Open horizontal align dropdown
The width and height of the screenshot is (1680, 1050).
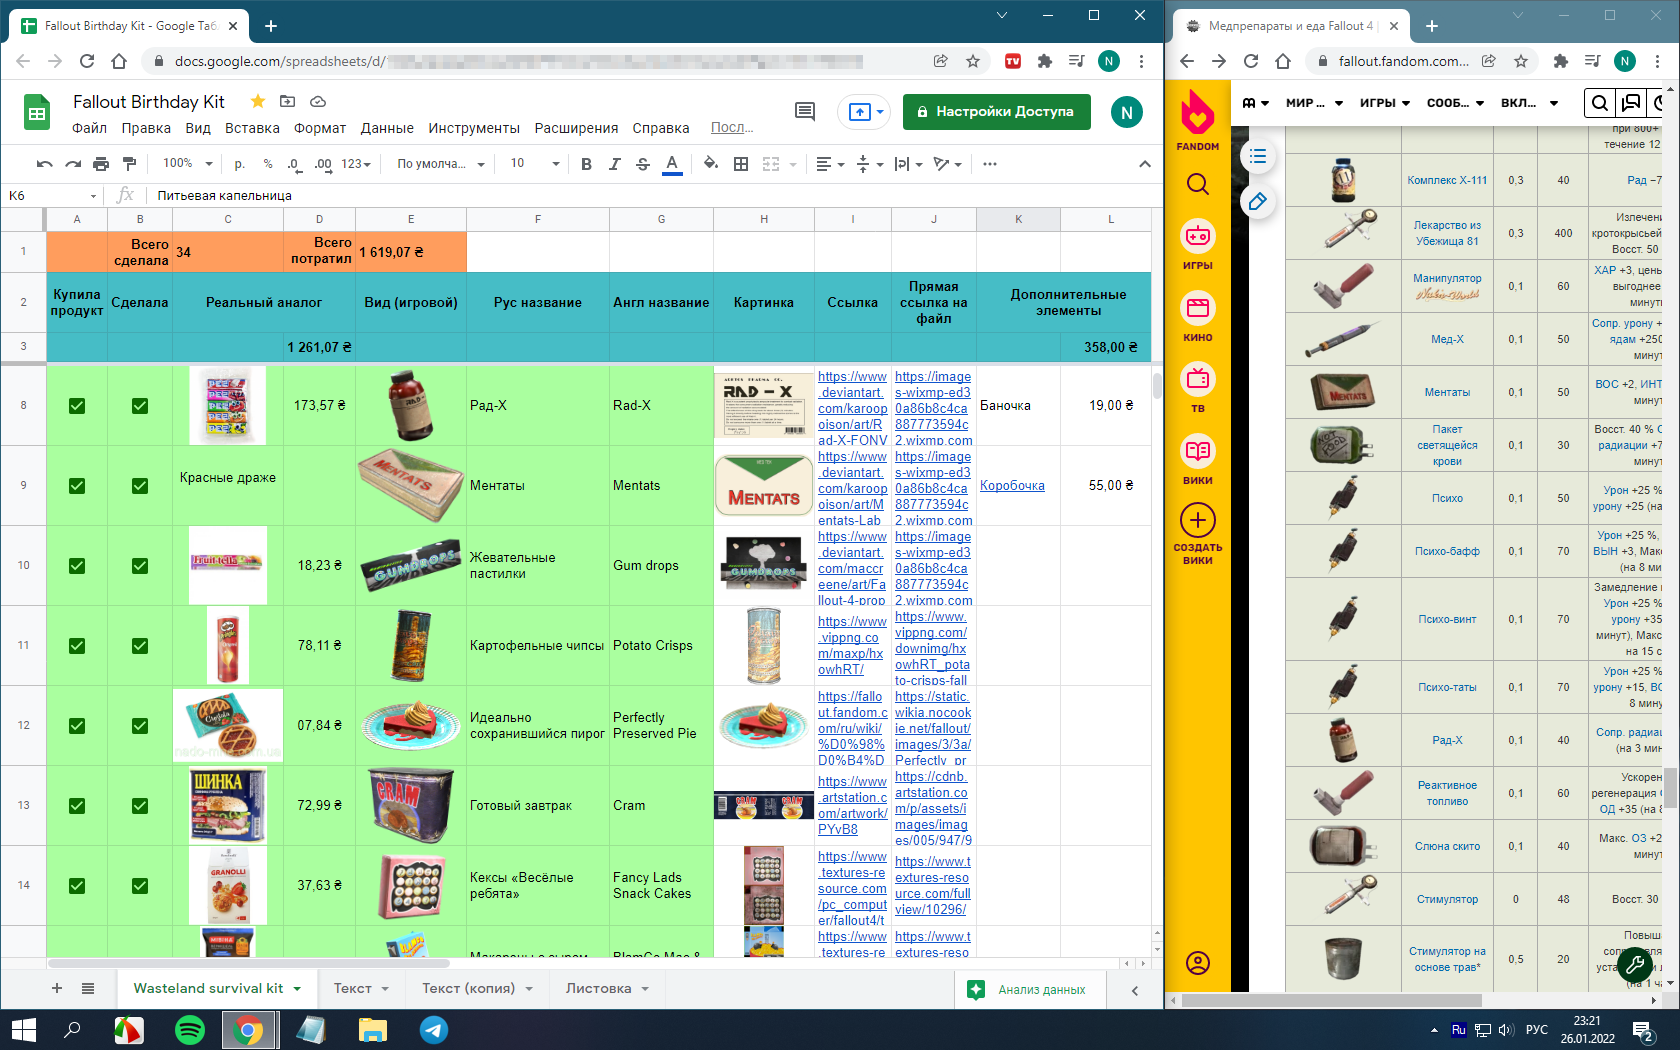coord(830,164)
